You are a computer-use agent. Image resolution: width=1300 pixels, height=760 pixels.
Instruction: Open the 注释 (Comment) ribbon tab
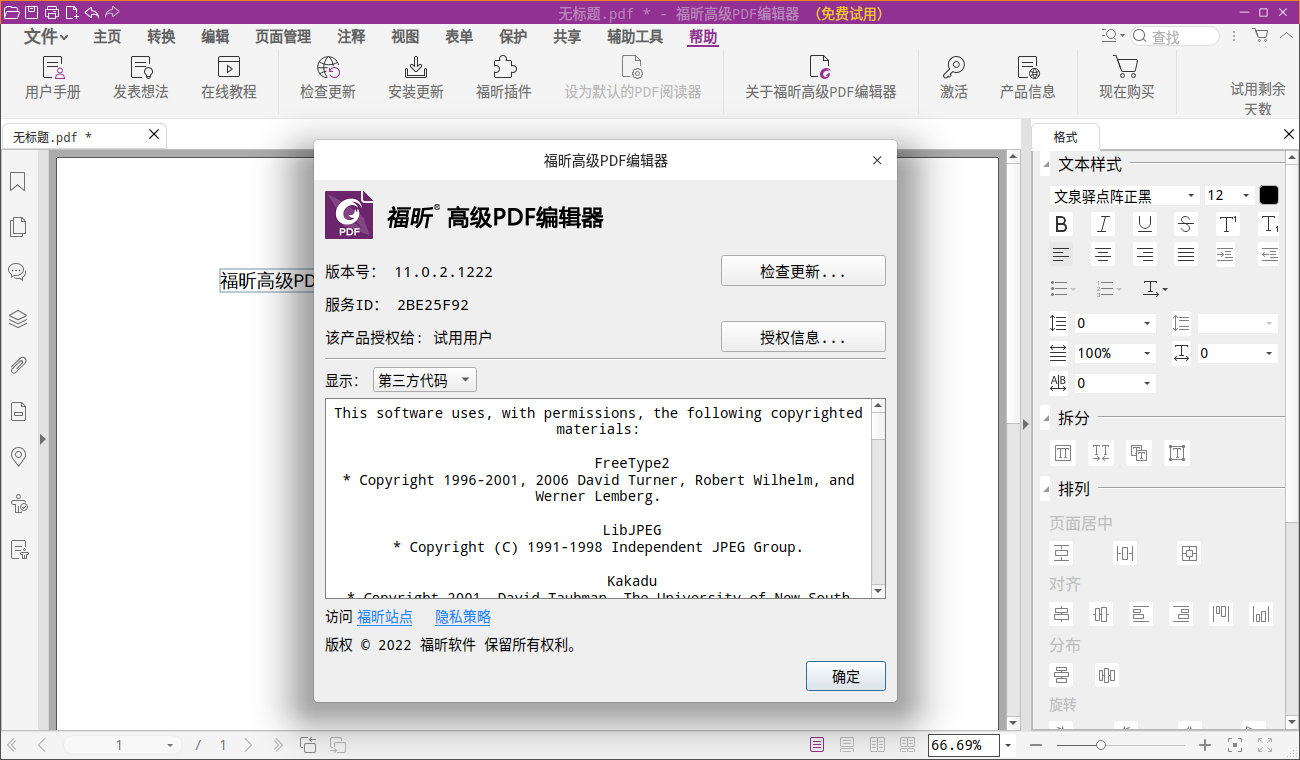351,37
